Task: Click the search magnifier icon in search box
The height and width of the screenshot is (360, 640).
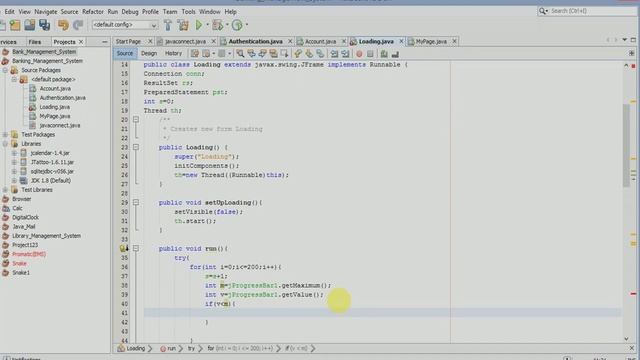Action: (x=543, y=11)
